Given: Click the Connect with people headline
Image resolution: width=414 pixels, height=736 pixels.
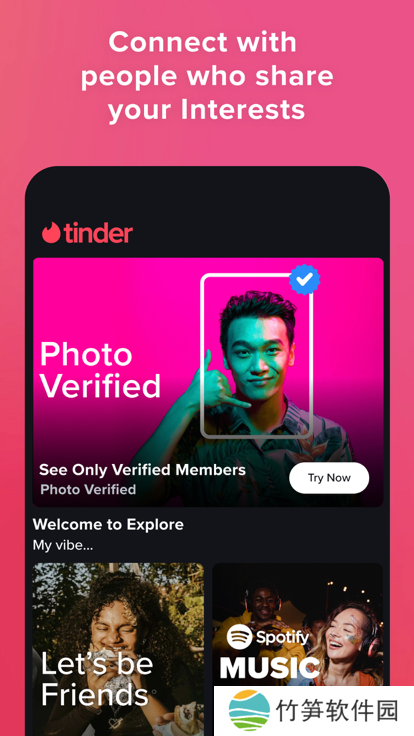Looking at the screenshot, I should (207, 77).
